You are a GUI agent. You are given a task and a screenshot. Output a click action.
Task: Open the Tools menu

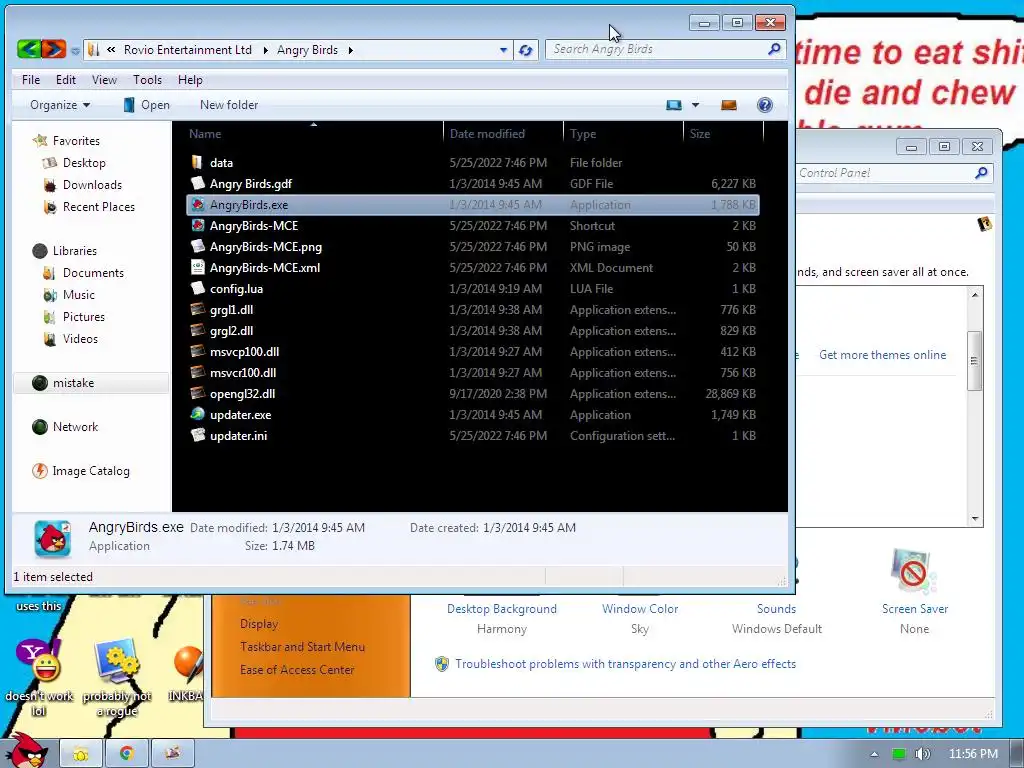tap(147, 80)
